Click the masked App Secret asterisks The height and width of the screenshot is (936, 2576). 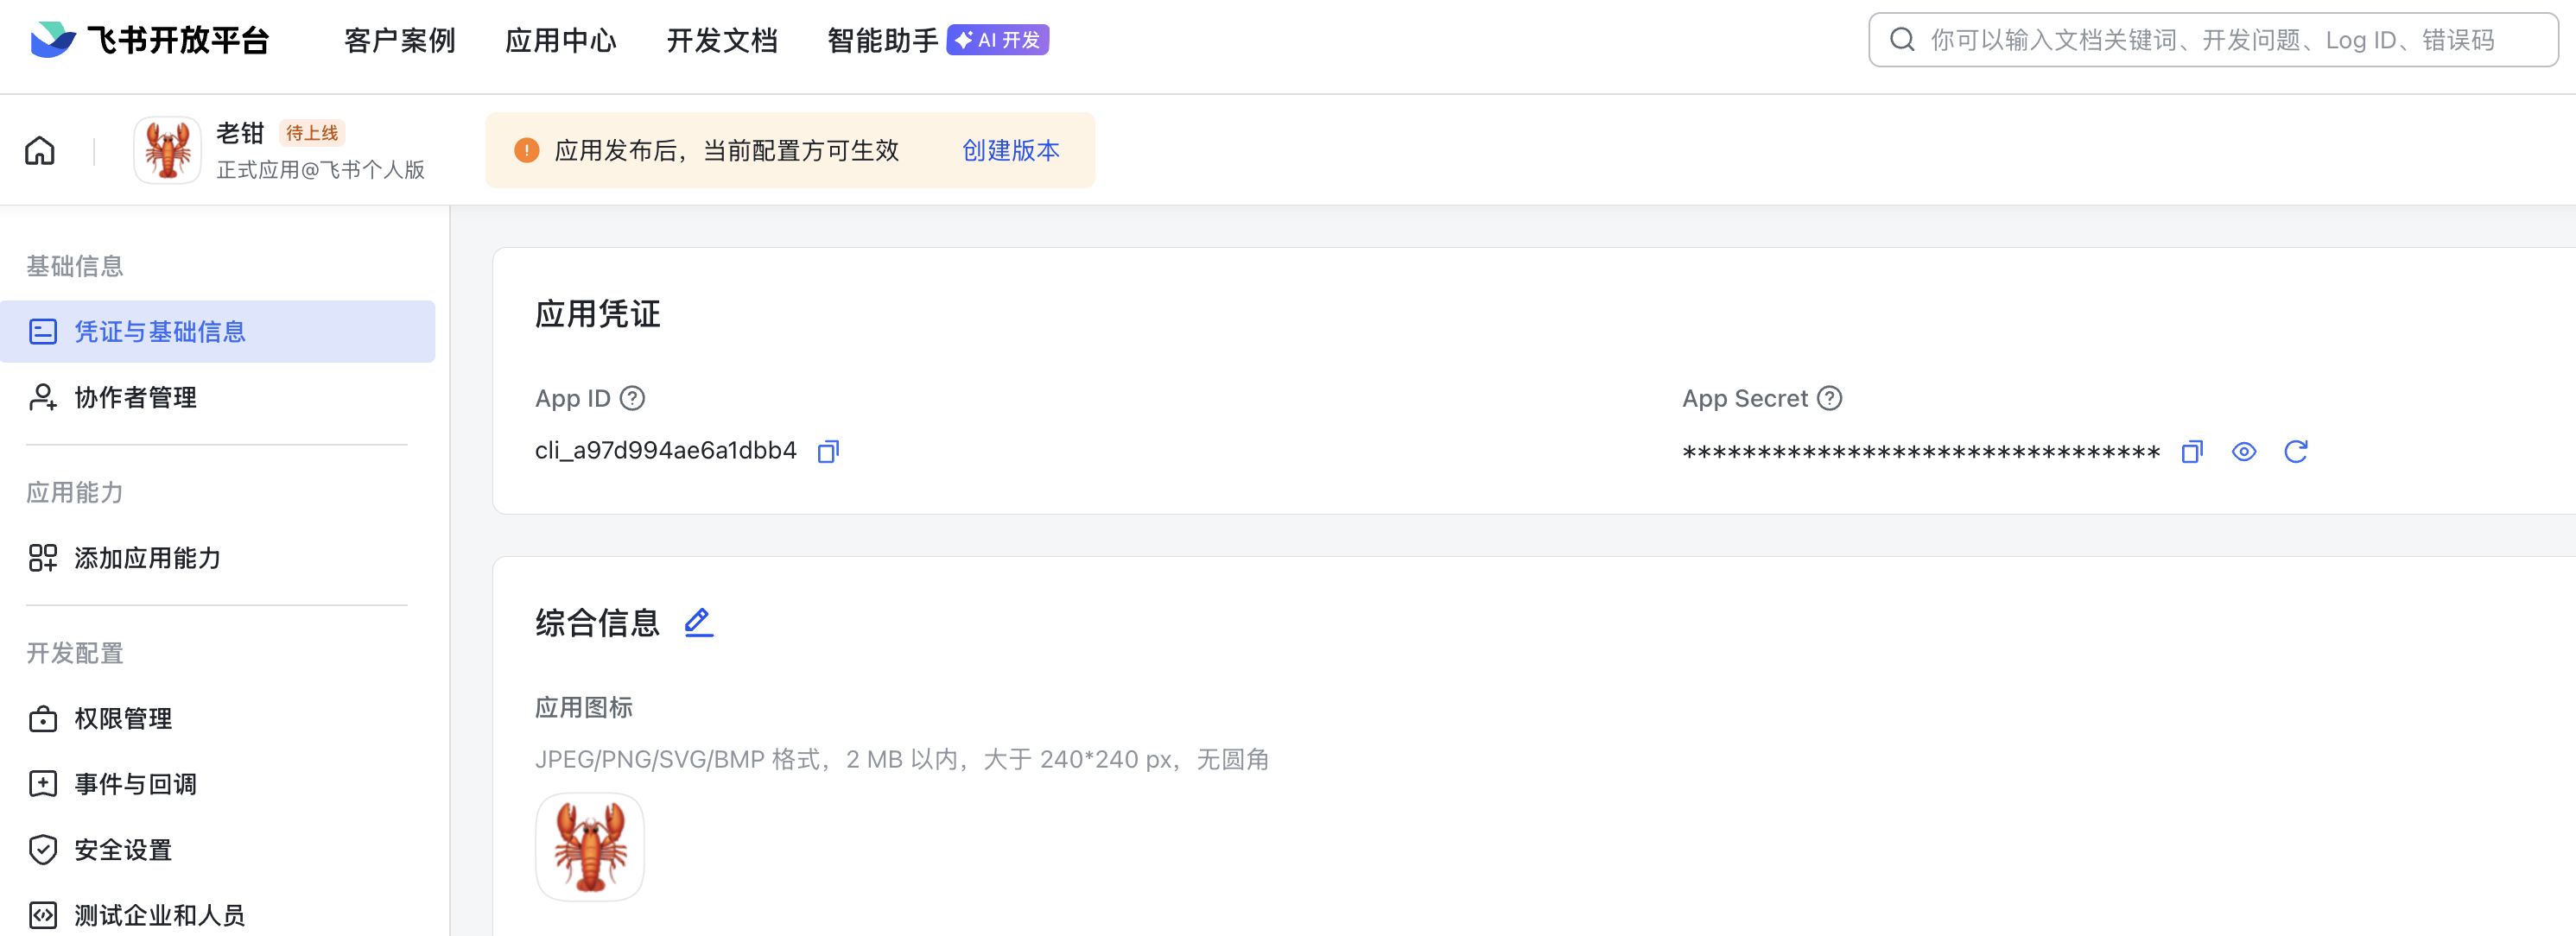pyautogui.click(x=1921, y=453)
